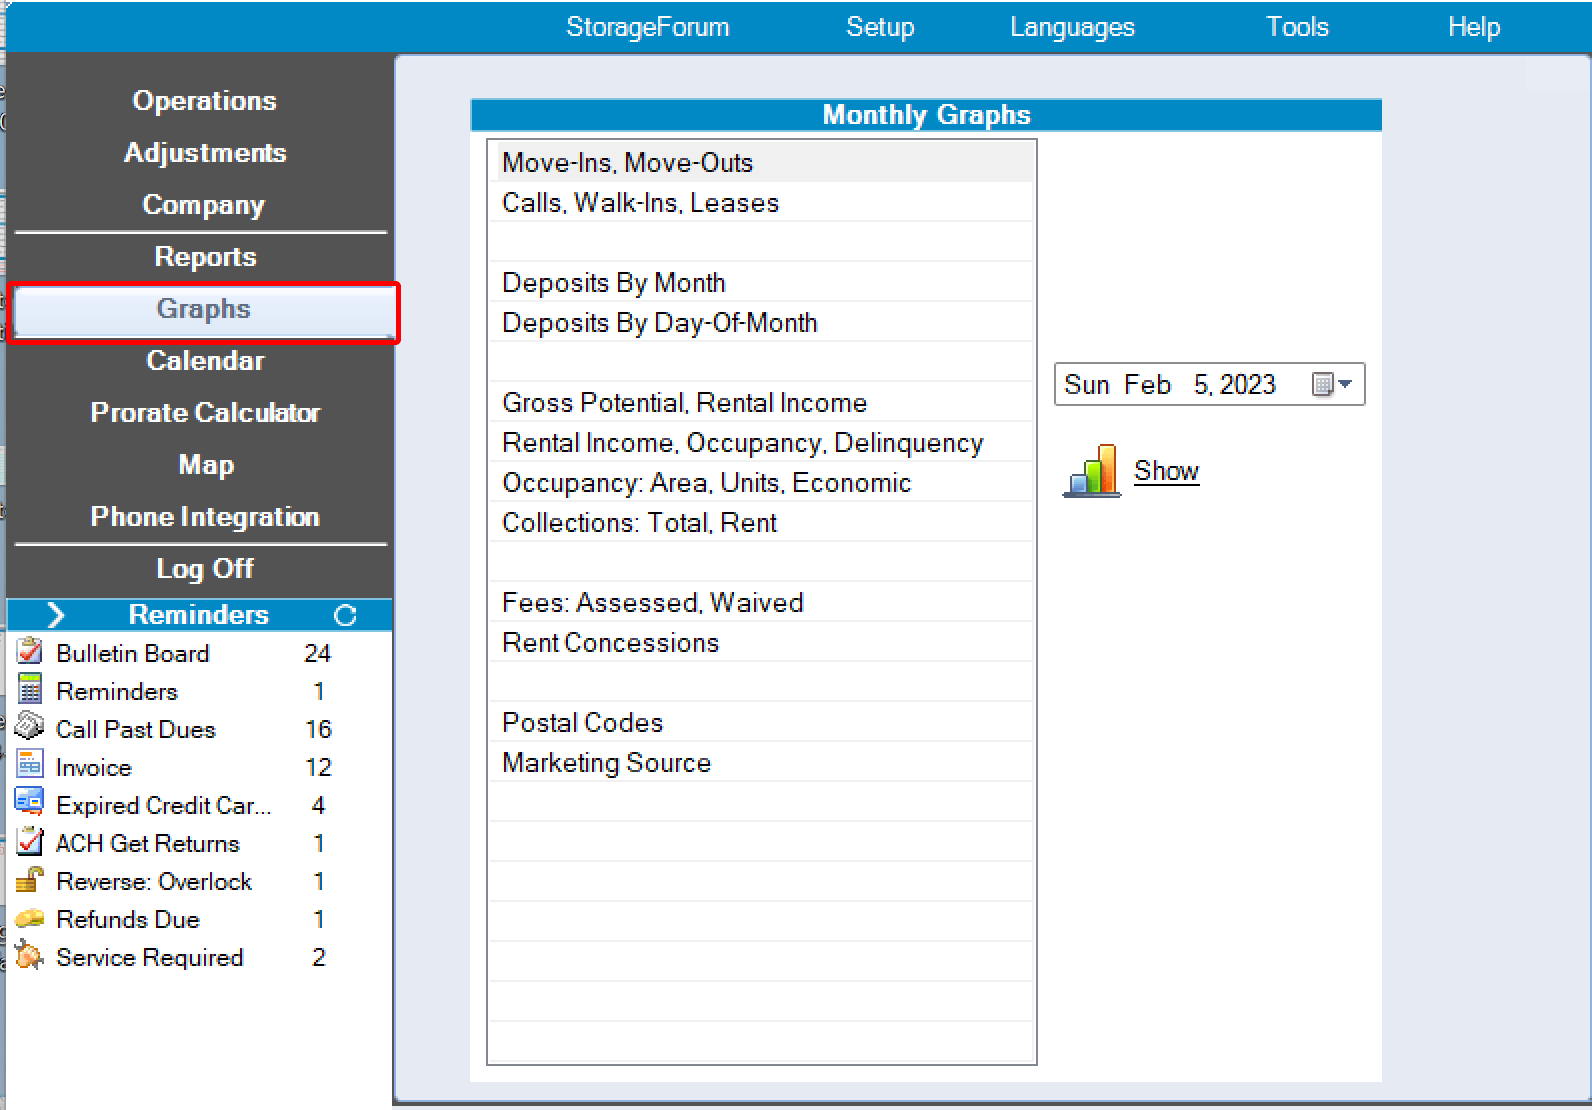Open the Setup menu
Screen dimensions: 1592x1110
click(x=880, y=27)
